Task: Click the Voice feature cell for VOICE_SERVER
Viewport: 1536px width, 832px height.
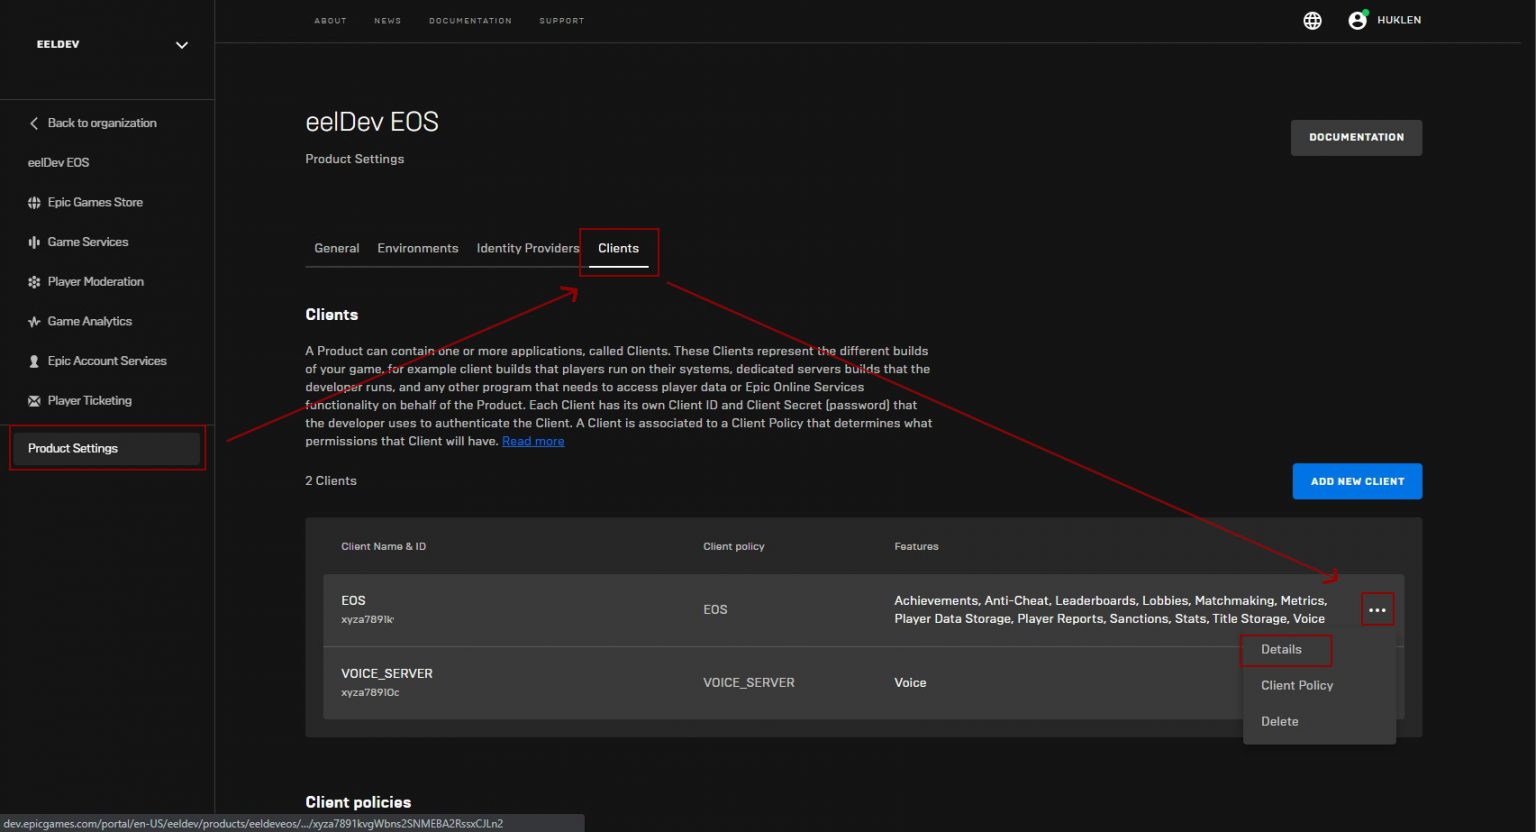Action: point(910,683)
